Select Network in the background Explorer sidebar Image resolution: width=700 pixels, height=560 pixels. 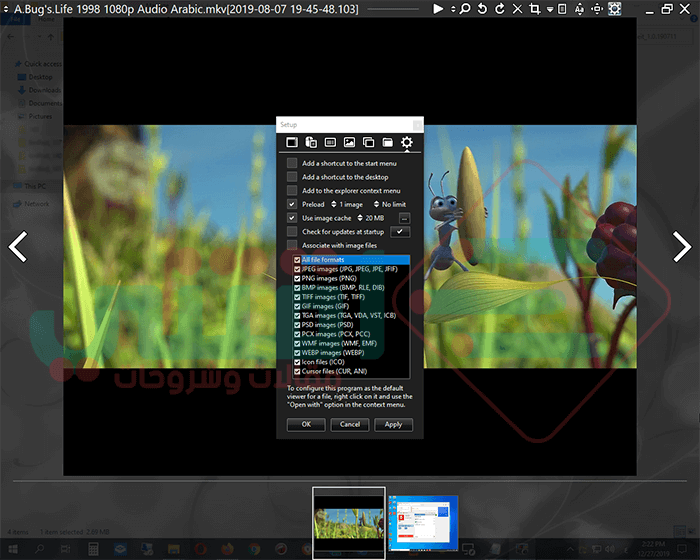(x=31, y=204)
